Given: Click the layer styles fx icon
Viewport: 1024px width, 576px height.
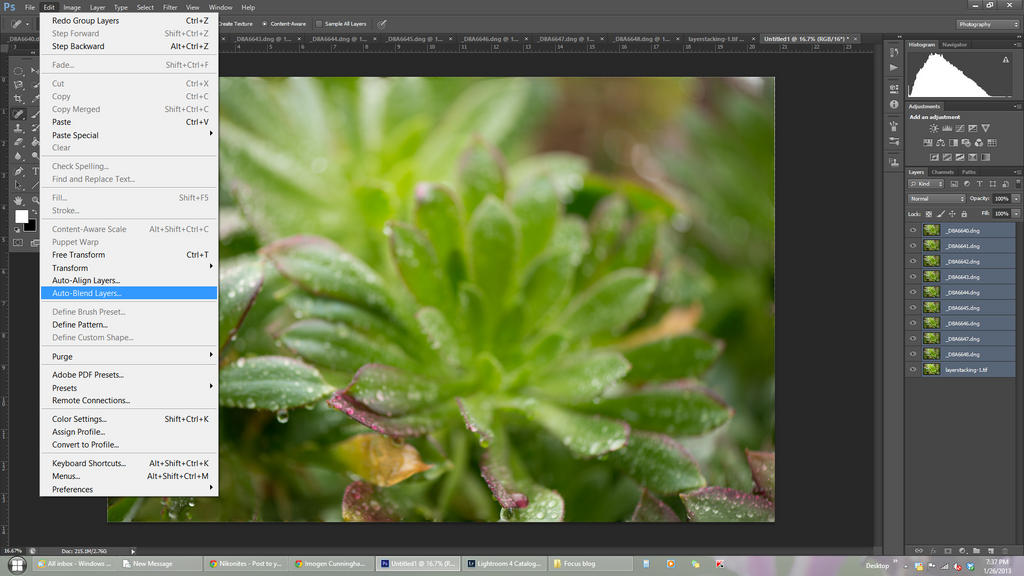Looking at the screenshot, I should [933, 550].
